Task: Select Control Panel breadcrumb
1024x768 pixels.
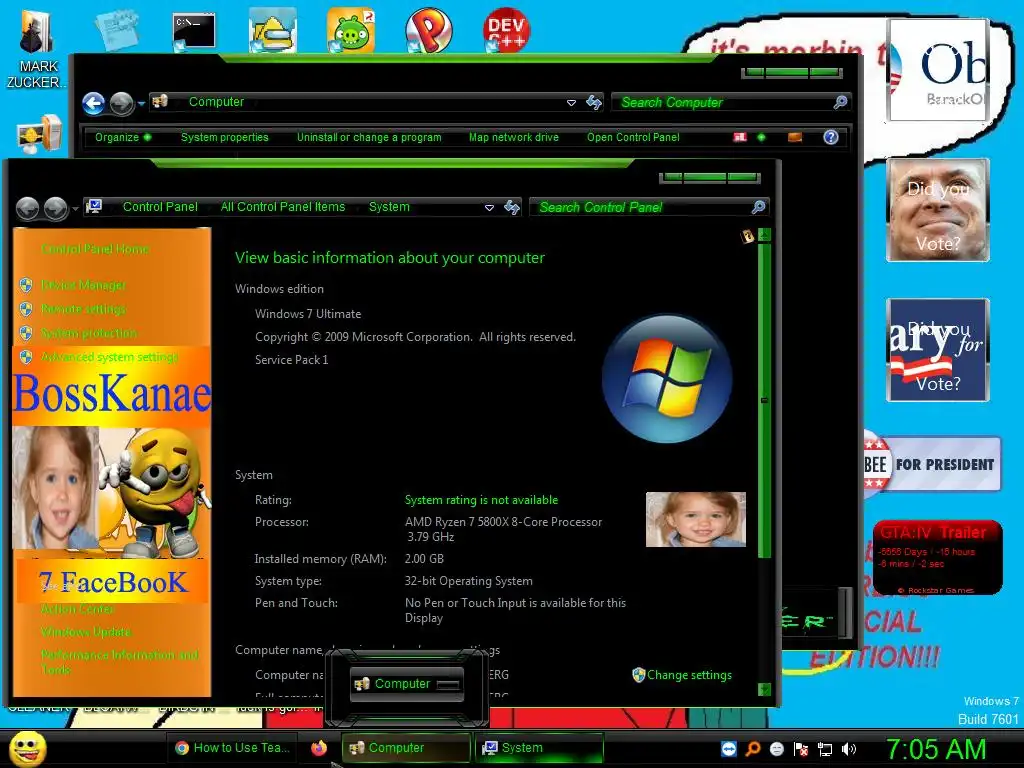Action: click(160, 207)
